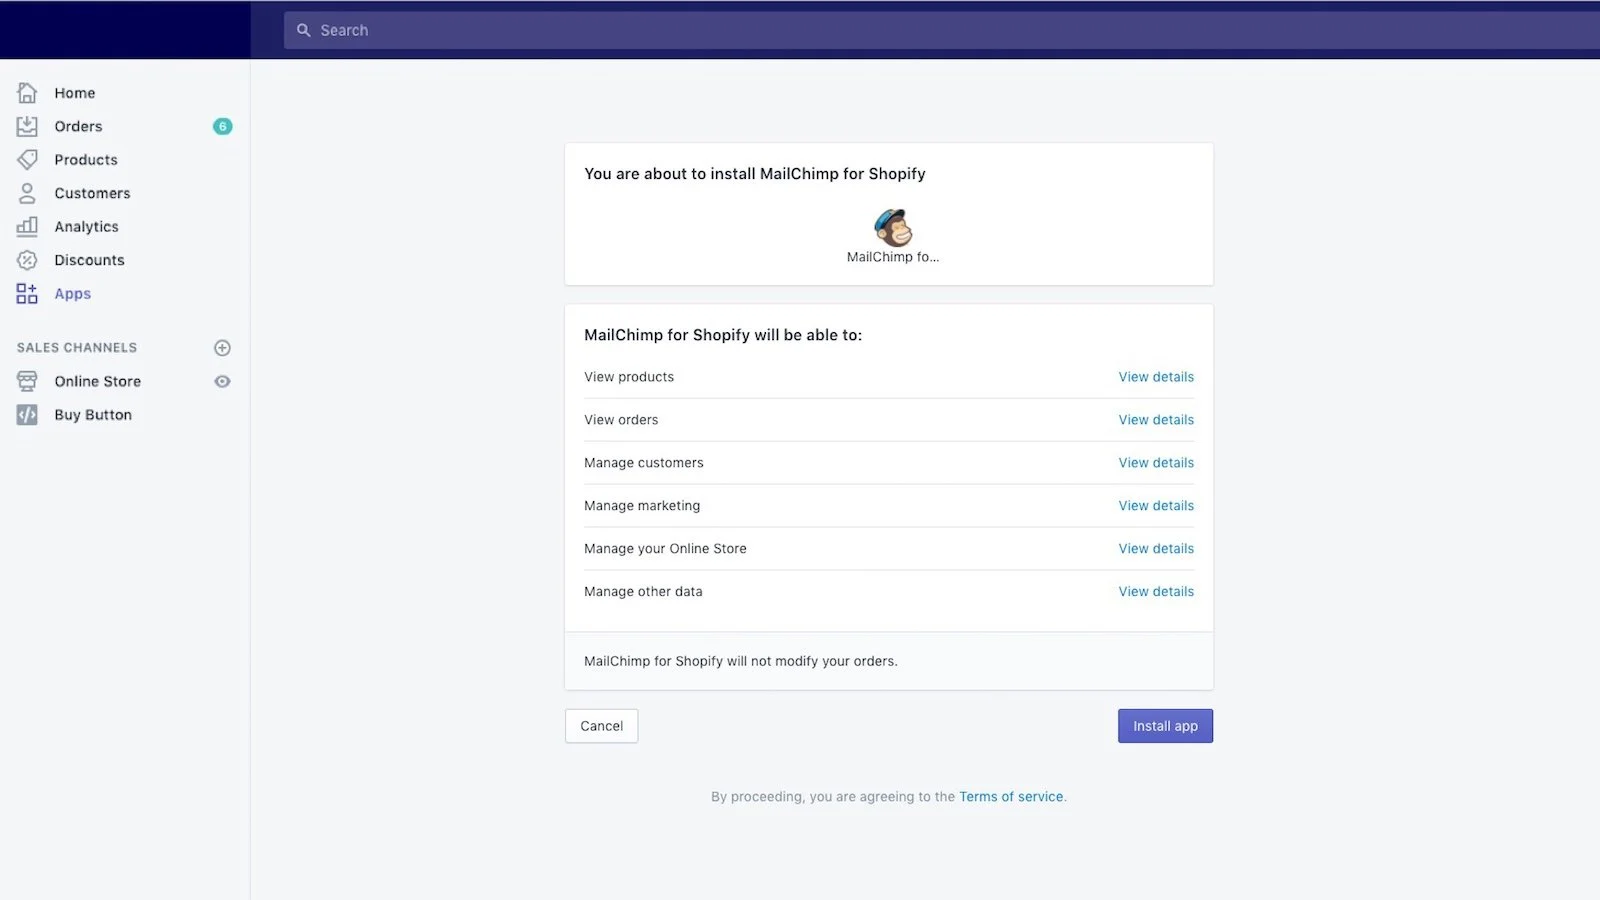
Task: Open the Terms of service link
Action: (1011, 797)
